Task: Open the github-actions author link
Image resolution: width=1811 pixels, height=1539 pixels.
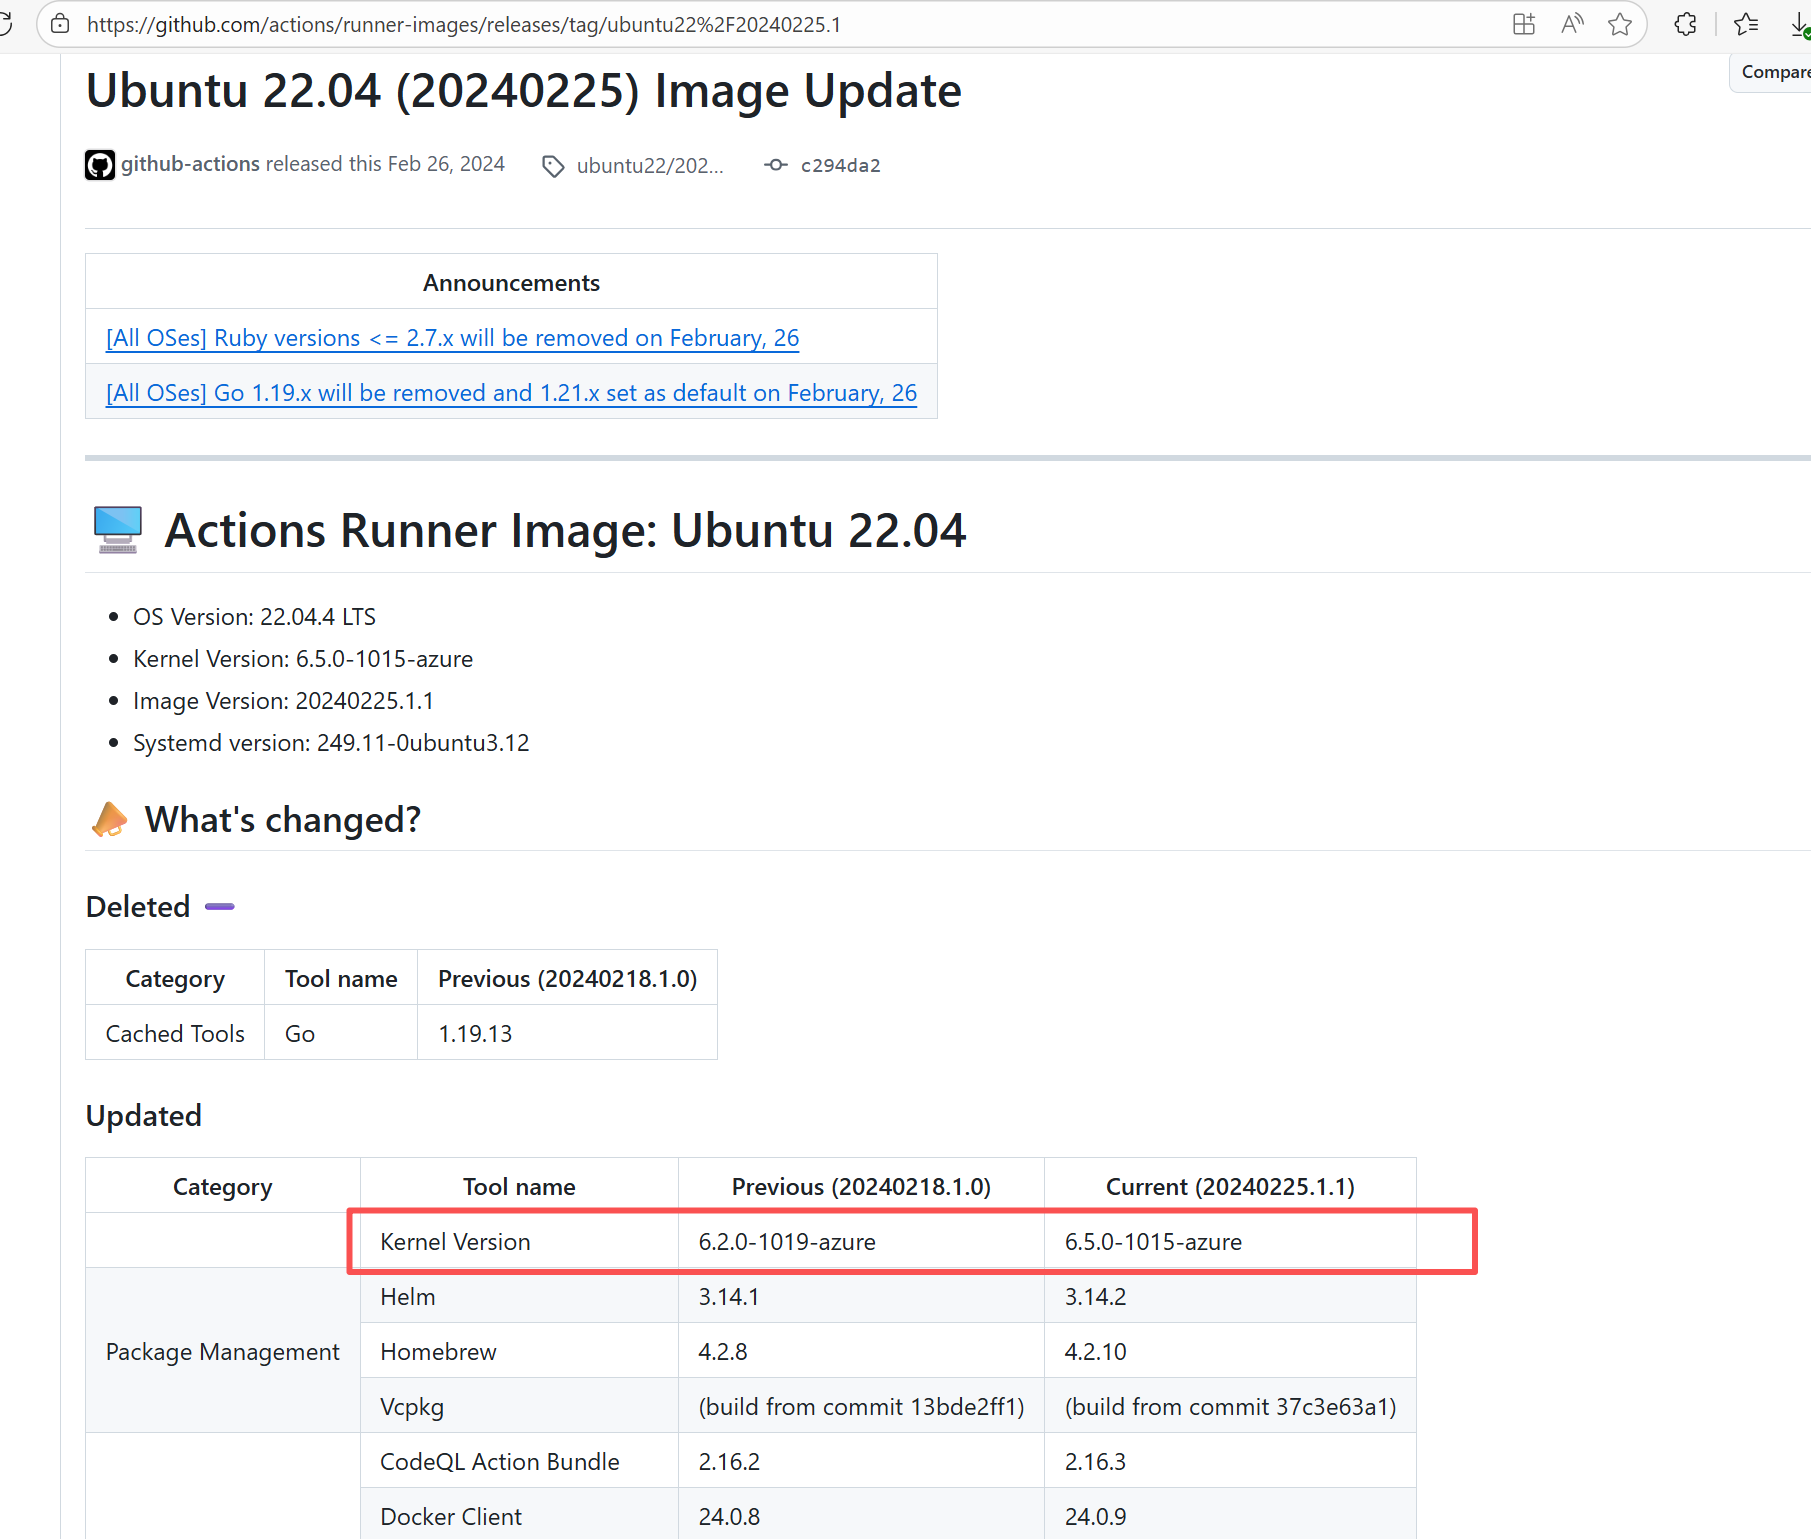Action: point(190,164)
